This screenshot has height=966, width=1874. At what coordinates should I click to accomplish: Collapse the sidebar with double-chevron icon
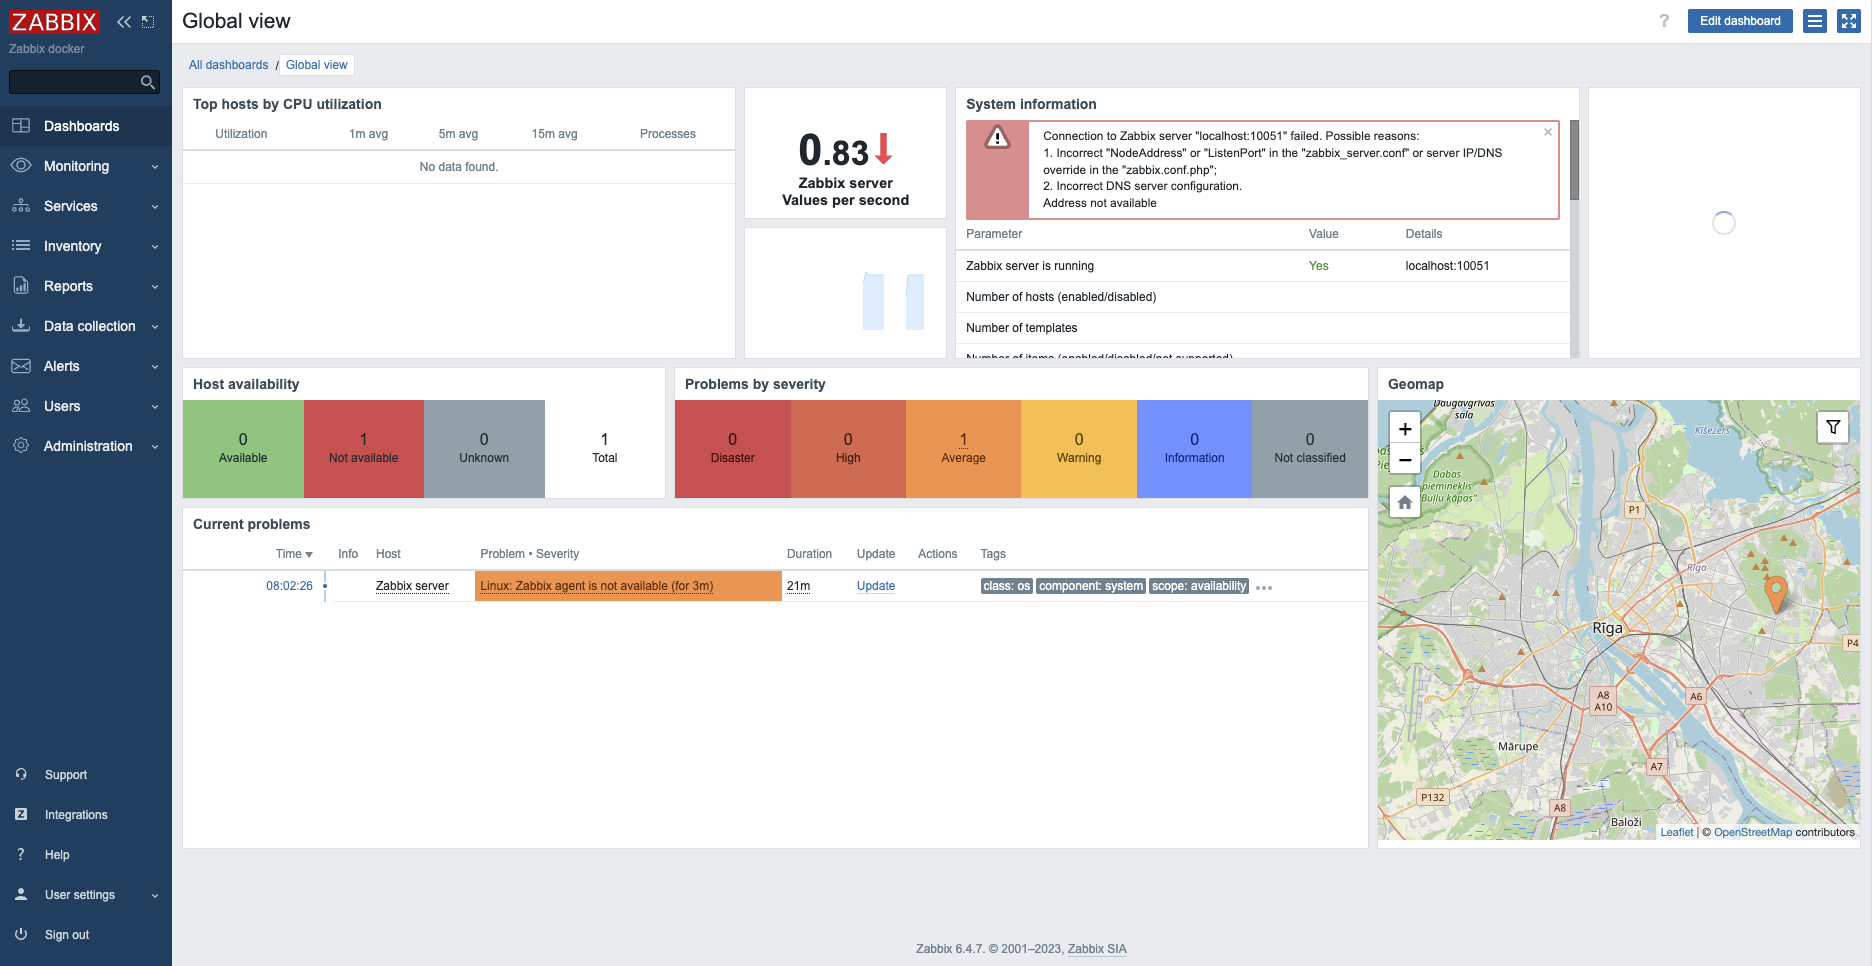[x=124, y=21]
